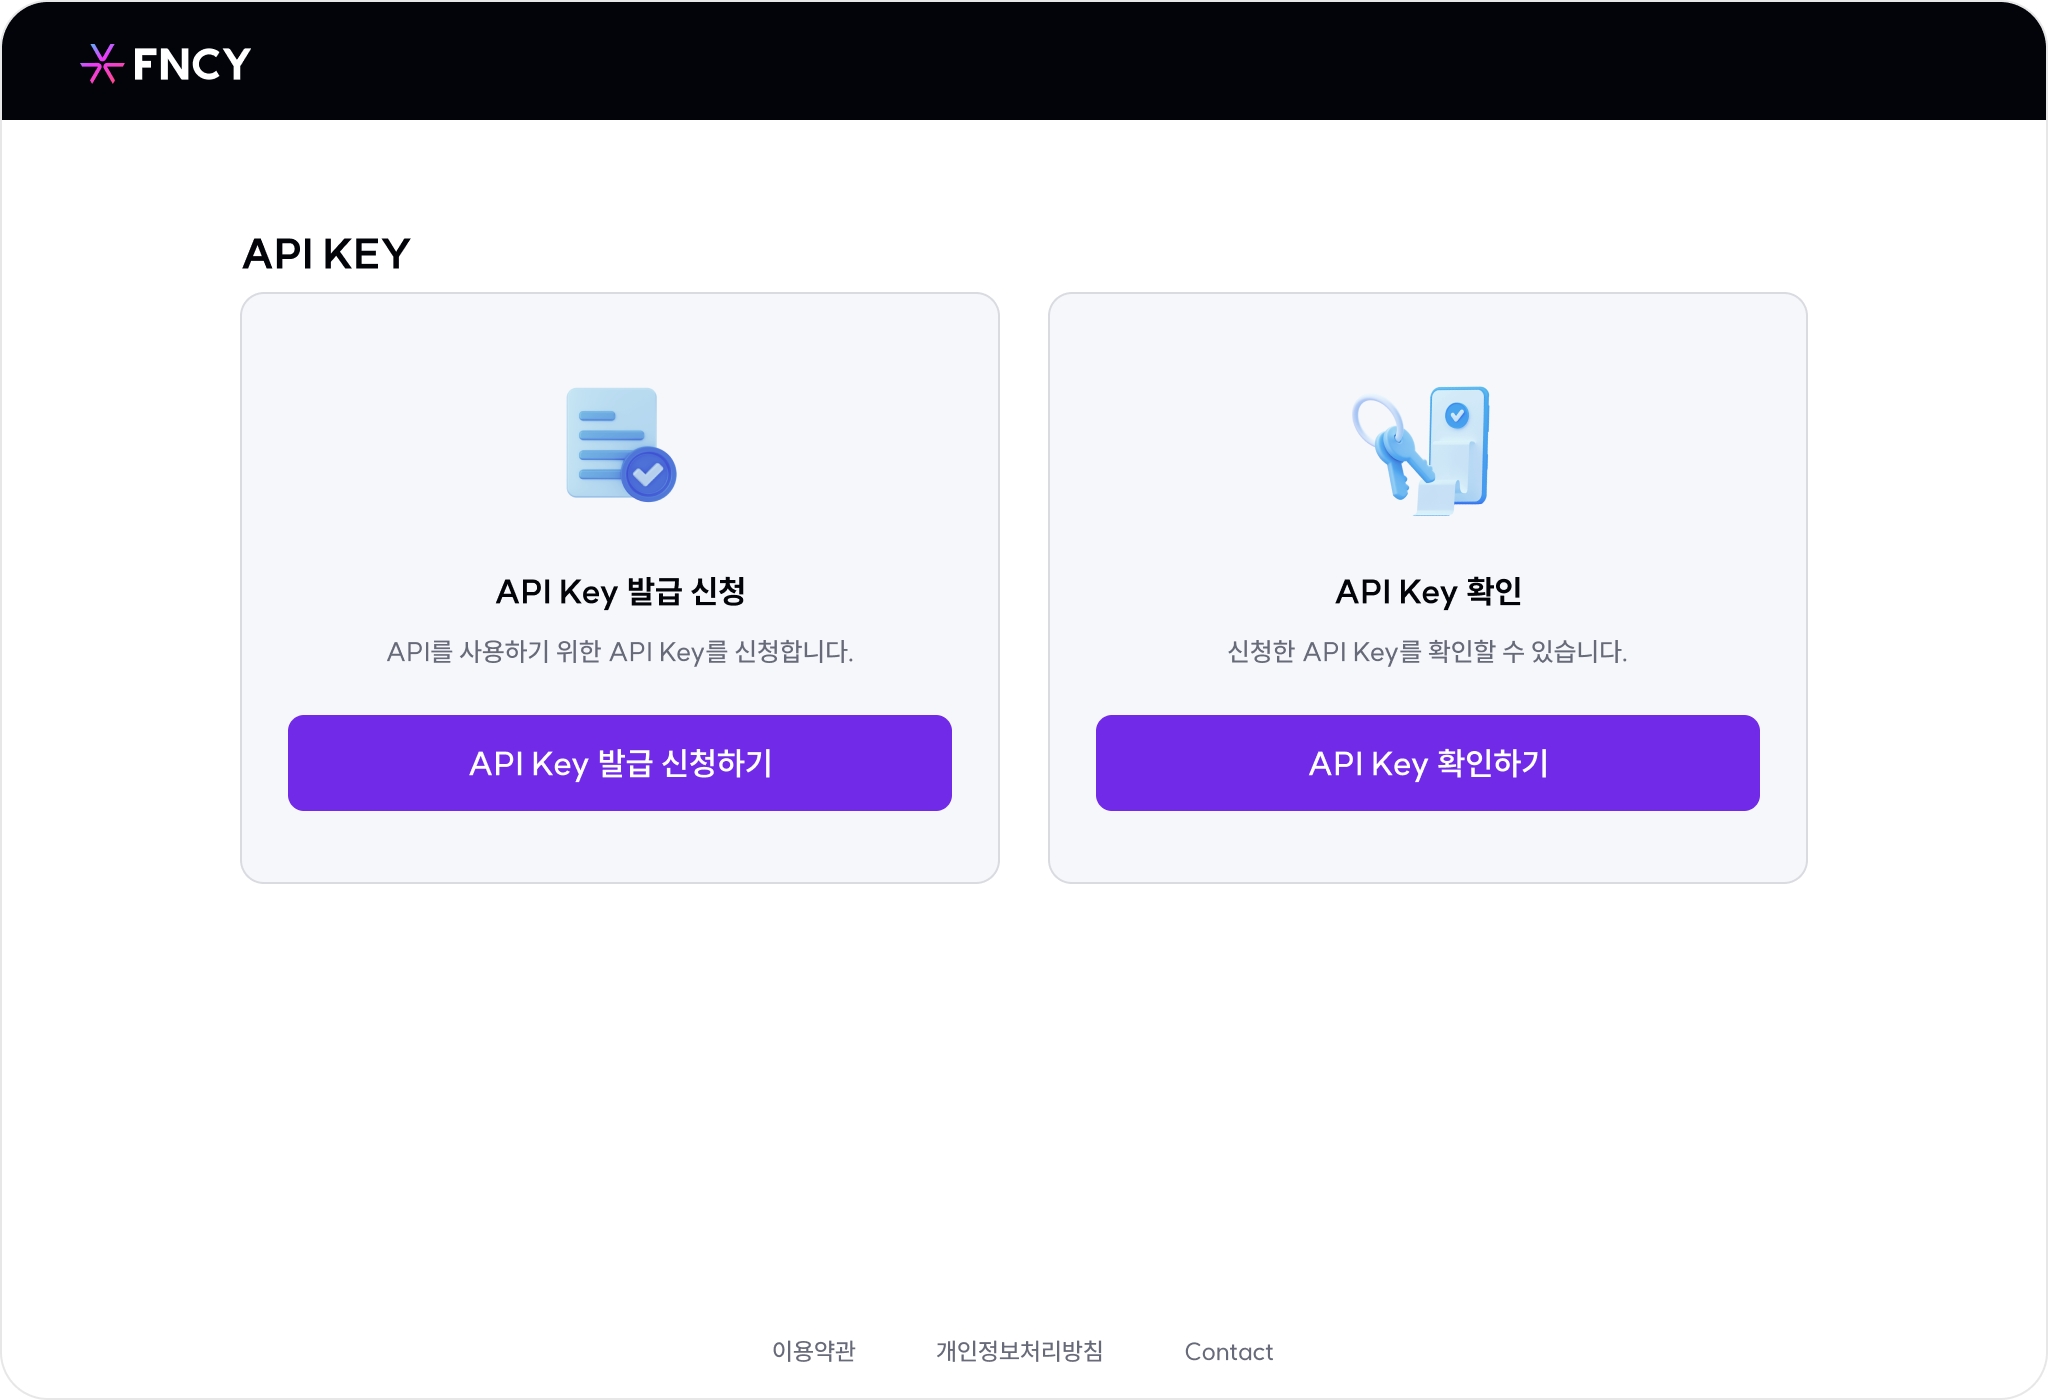This screenshot has width=2048, height=1400.
Task: Click the API KEY page heading
Action: point(326,254)
